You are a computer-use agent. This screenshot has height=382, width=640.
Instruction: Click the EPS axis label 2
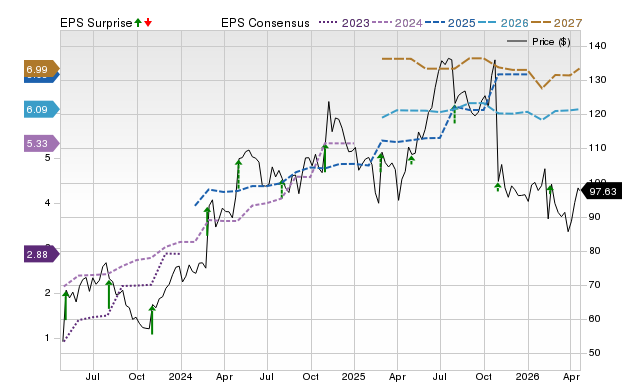coord(48,293)
